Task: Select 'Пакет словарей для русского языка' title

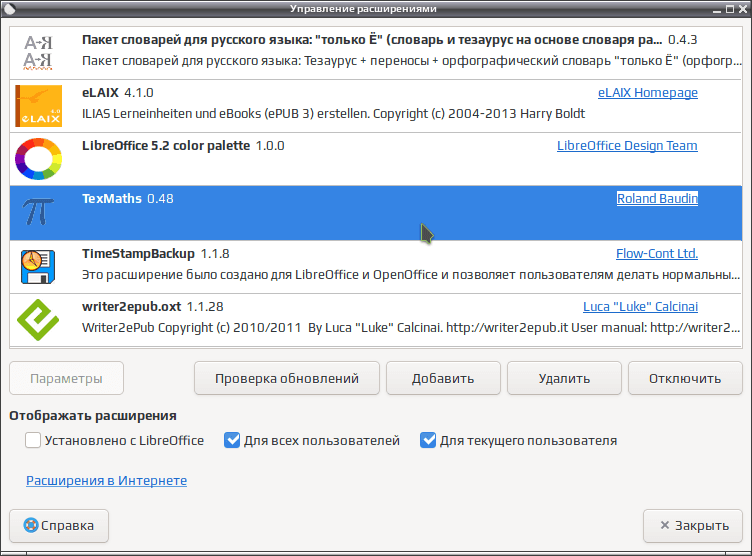Action: point(372,40)
